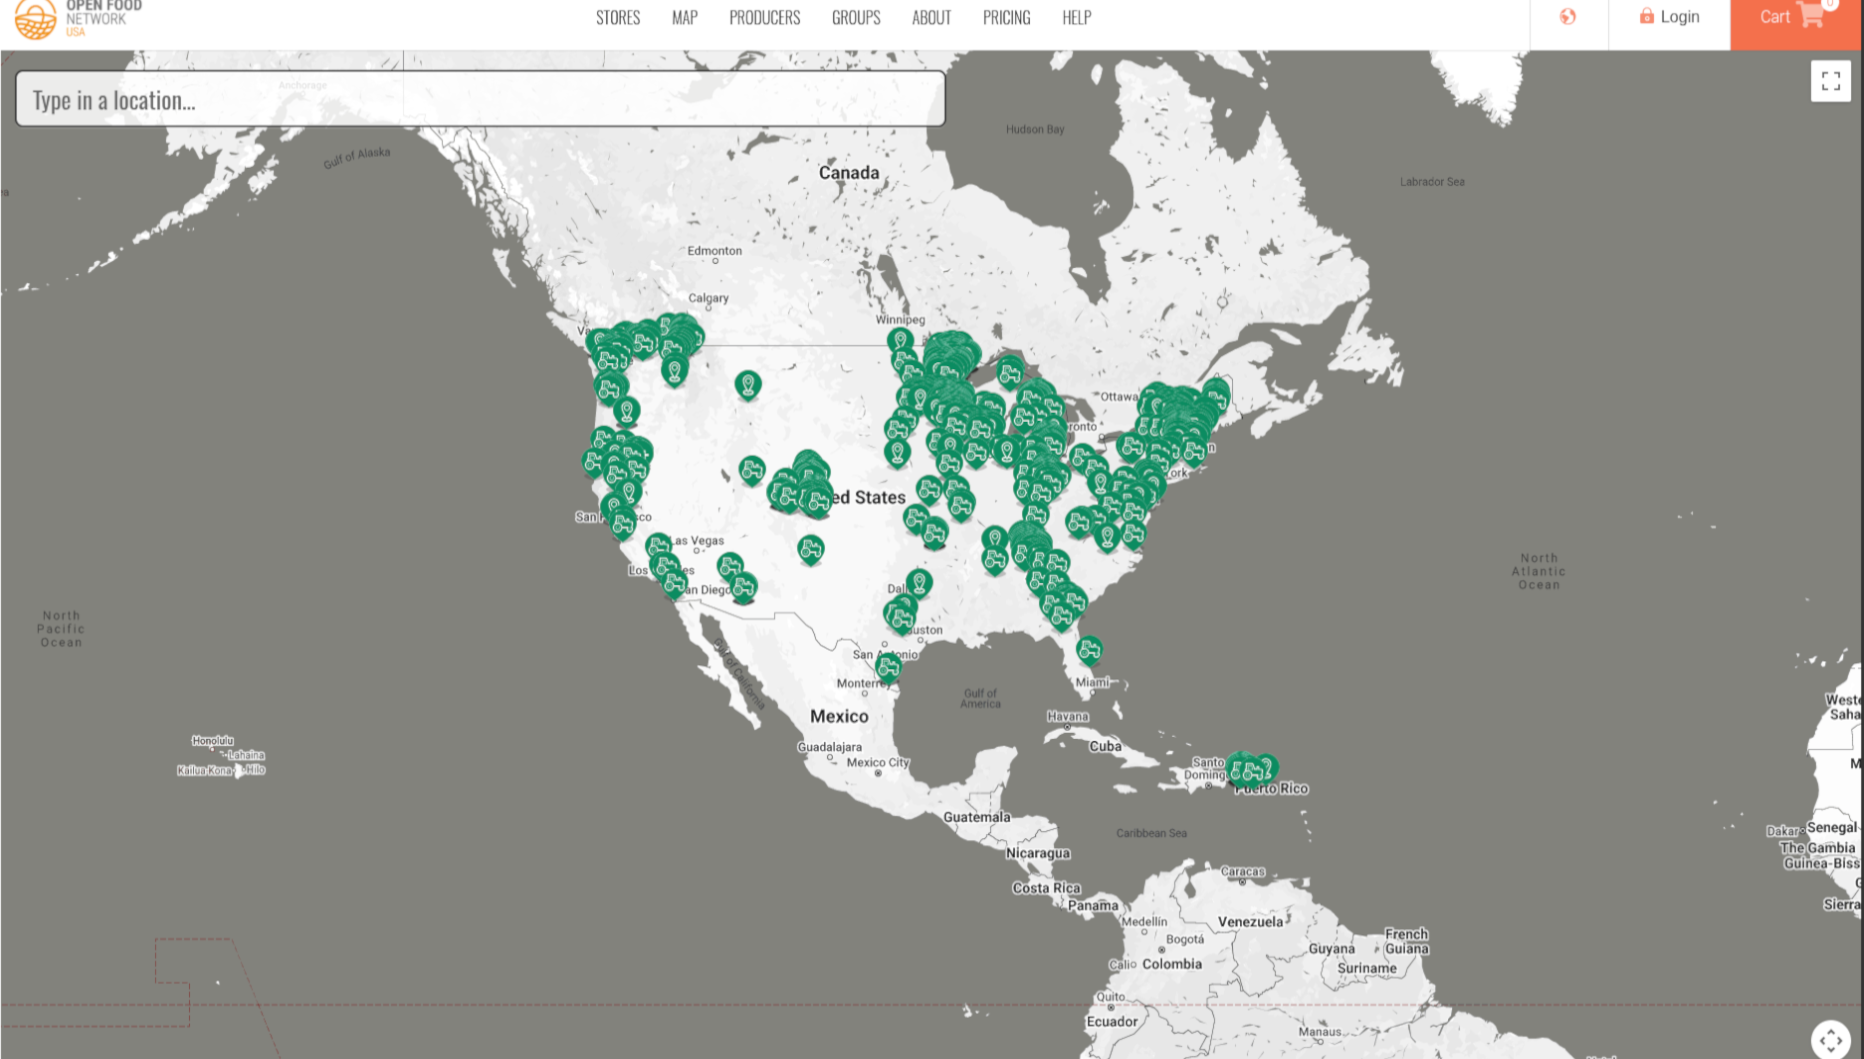The height and width of the screenshot is (1059, 1864).
Task: Toggle fullscreen map view
Action: tap(1830, 81)
